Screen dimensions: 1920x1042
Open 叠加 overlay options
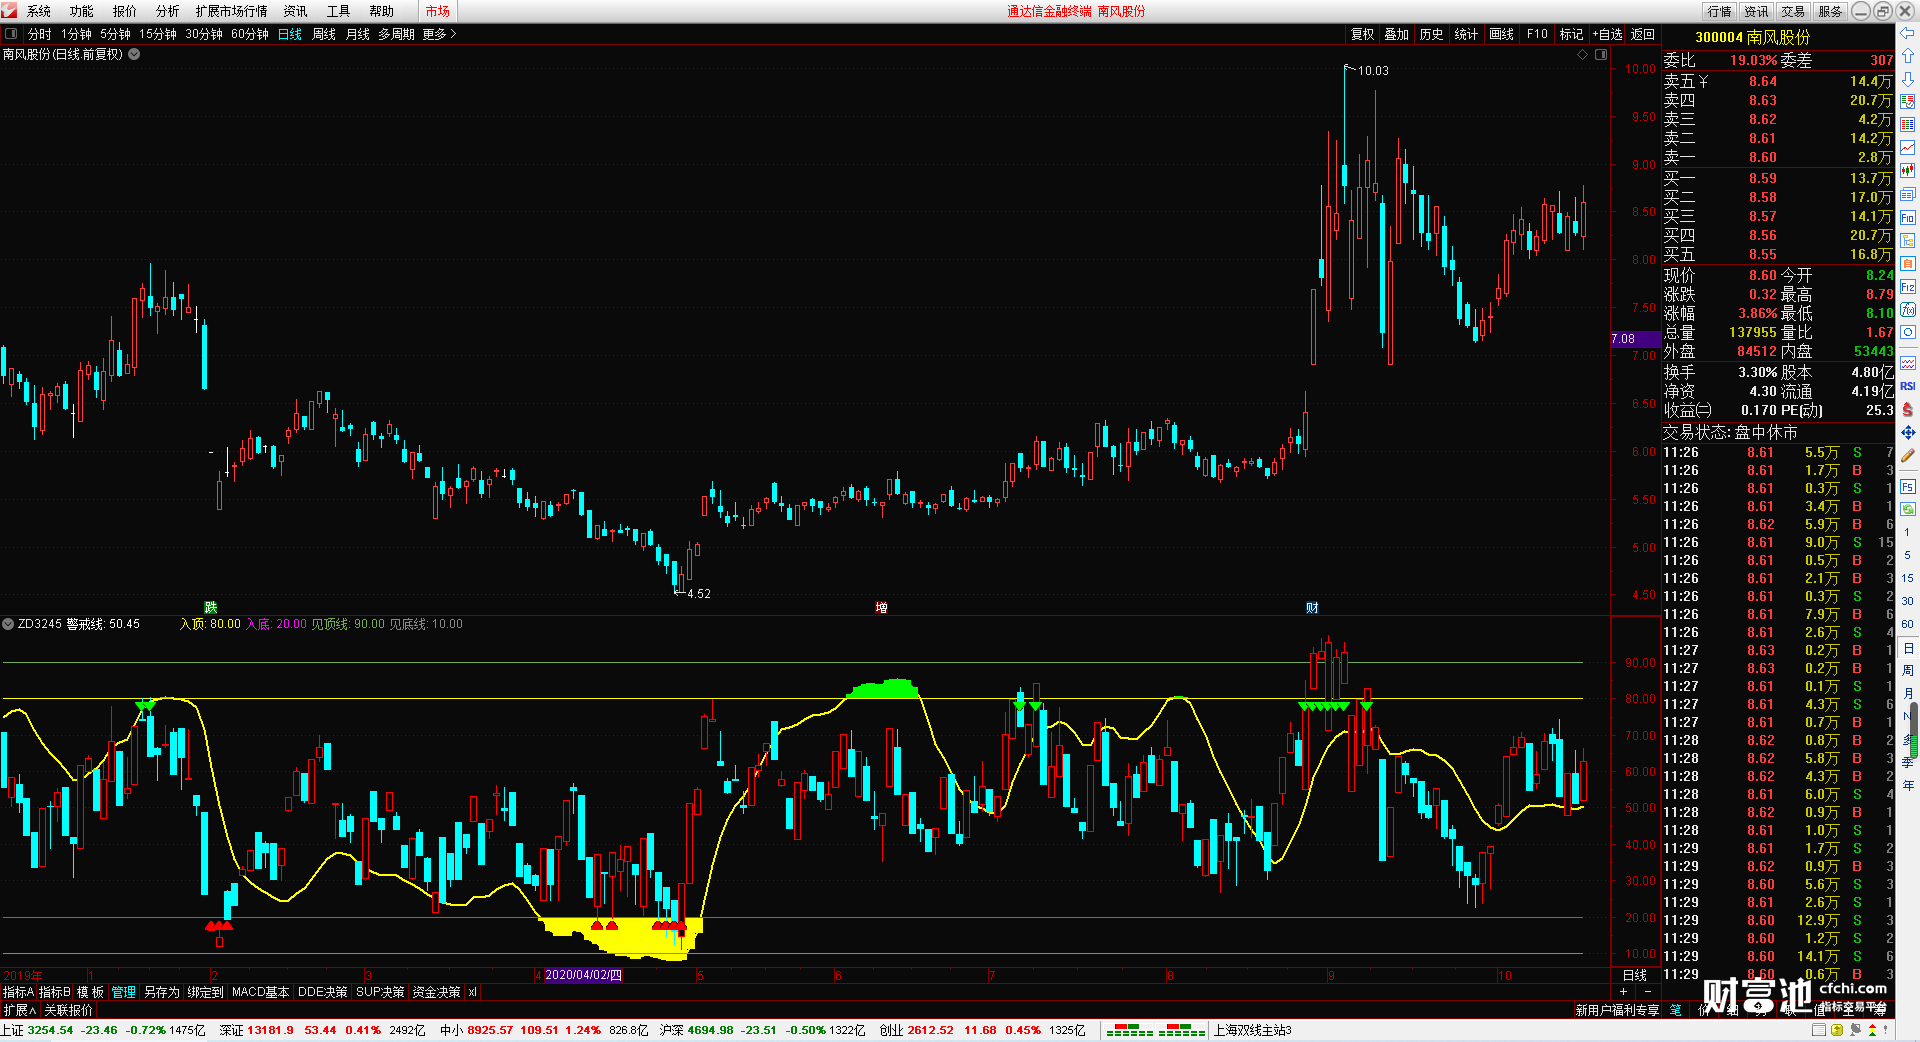coord(1396,34)
